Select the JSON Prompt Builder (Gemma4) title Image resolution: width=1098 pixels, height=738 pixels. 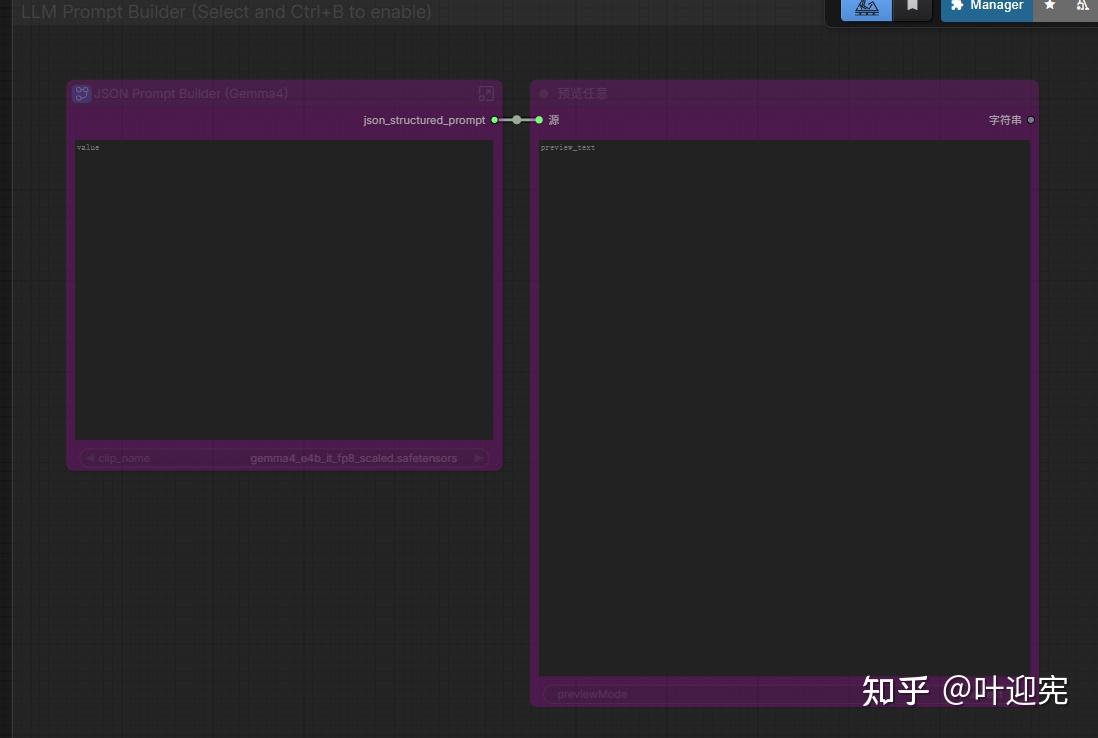[x=190, y=93]
